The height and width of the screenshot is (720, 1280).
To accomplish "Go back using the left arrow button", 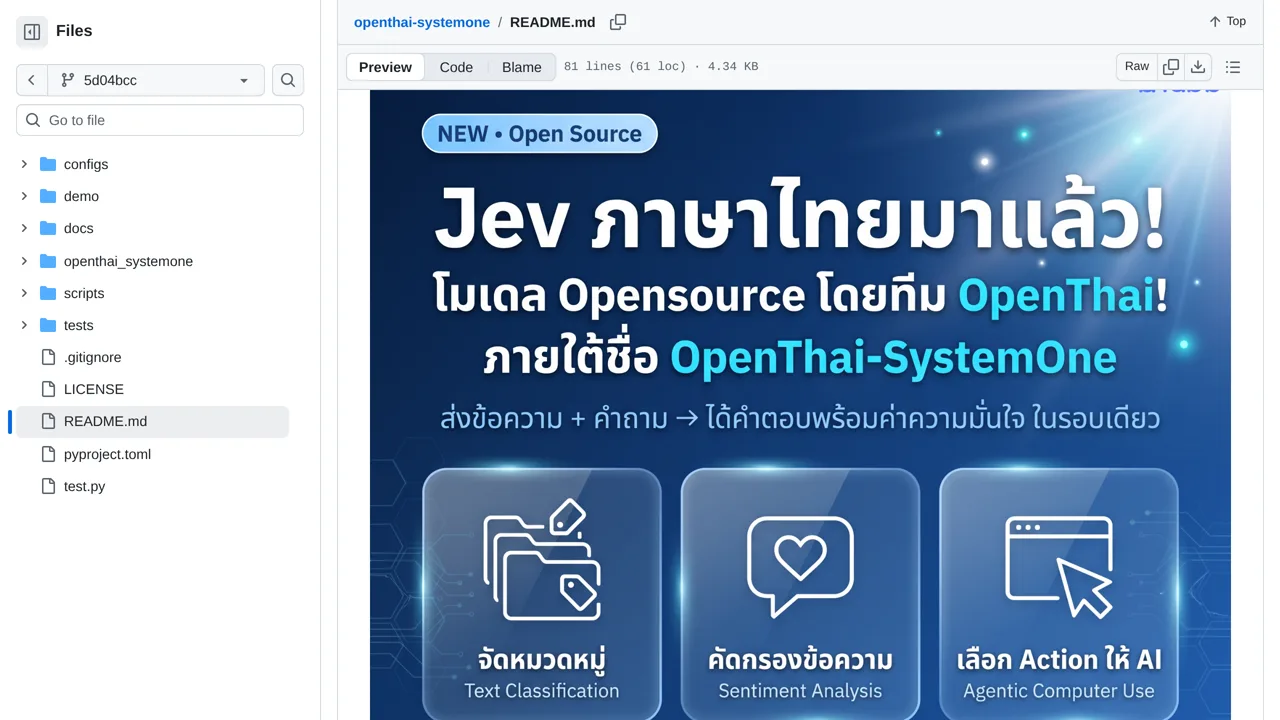I will 32,80.
